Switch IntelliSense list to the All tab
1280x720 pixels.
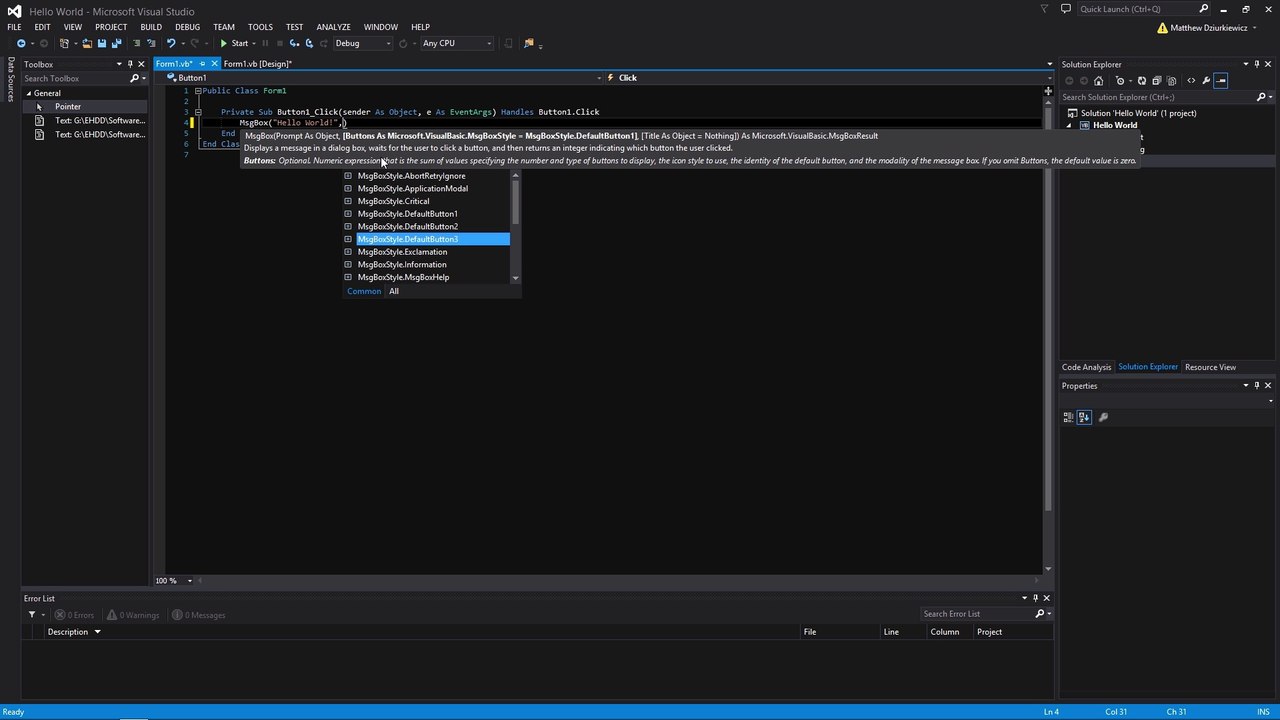(x=394, y=291)
